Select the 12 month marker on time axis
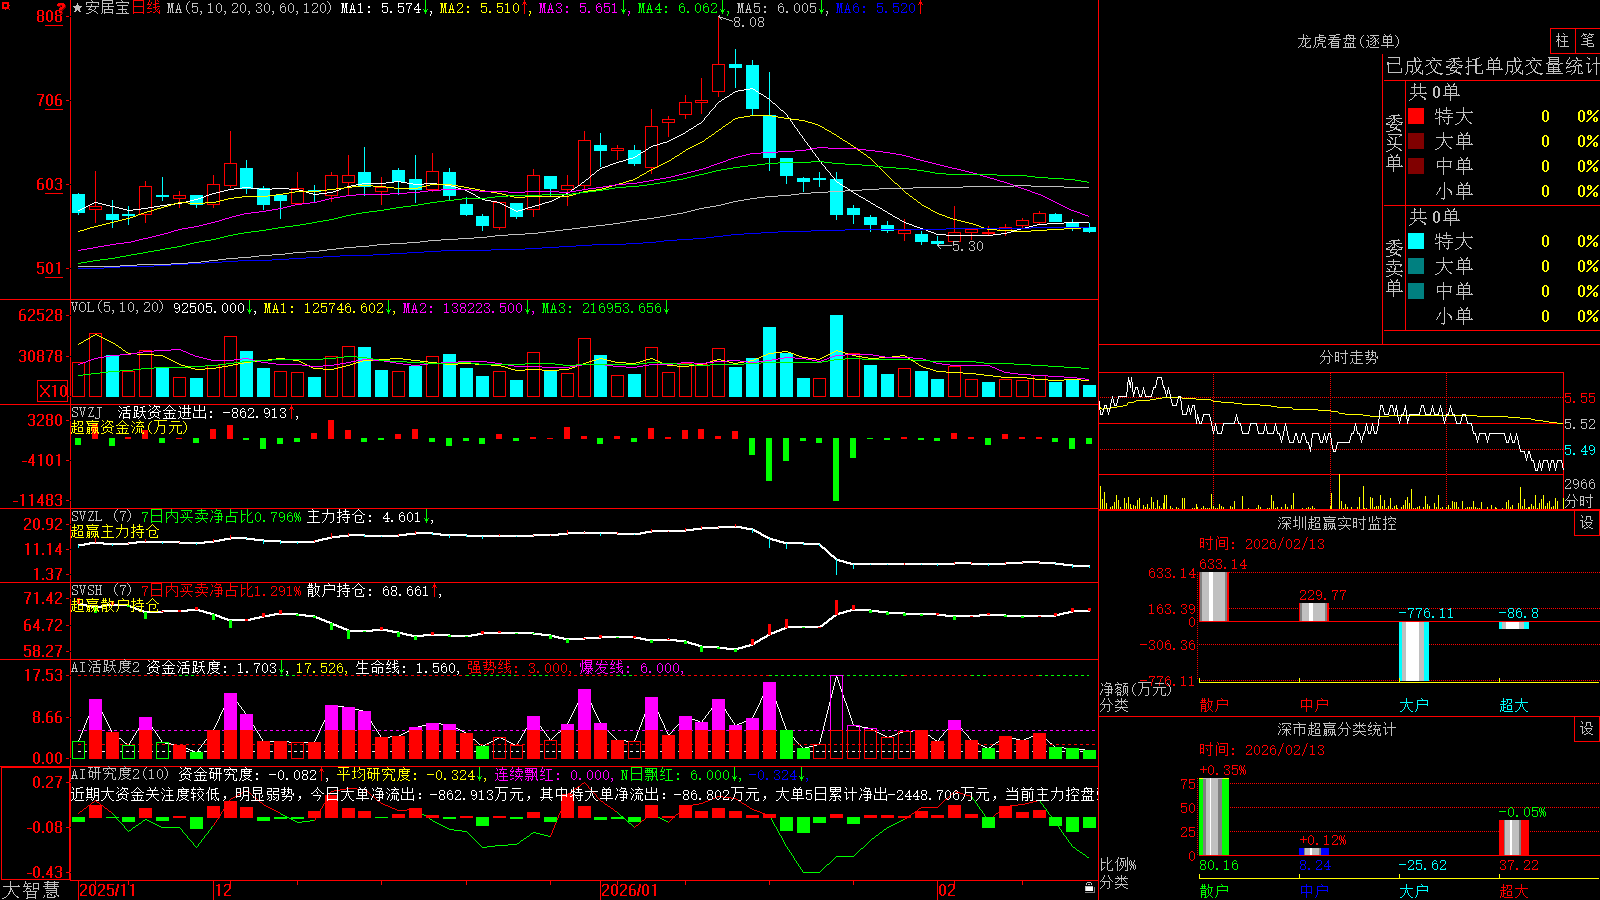Image resolution: width=1600 pixels, height=900 pixels. tap(223, 890)
